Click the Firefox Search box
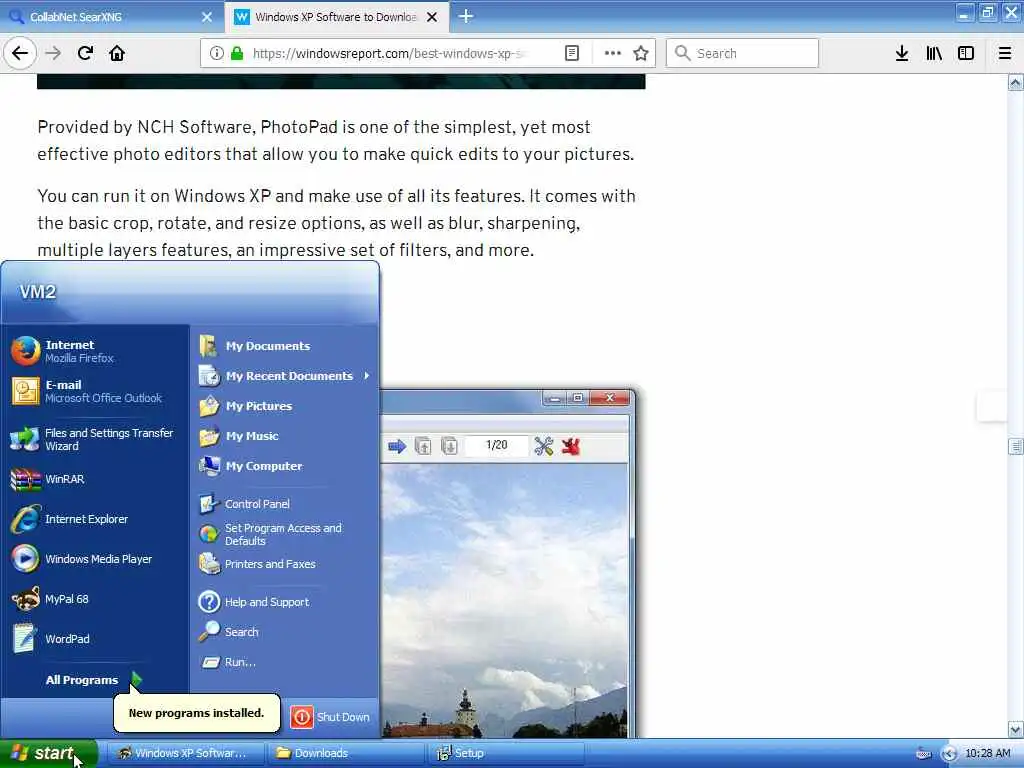The image size is (1024, 768). 742,53
